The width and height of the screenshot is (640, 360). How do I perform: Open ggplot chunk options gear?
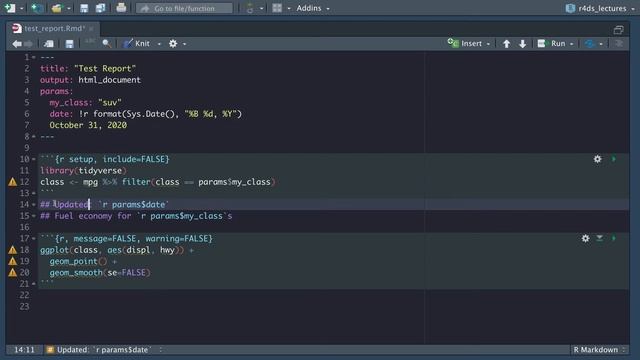pos(585,238)
